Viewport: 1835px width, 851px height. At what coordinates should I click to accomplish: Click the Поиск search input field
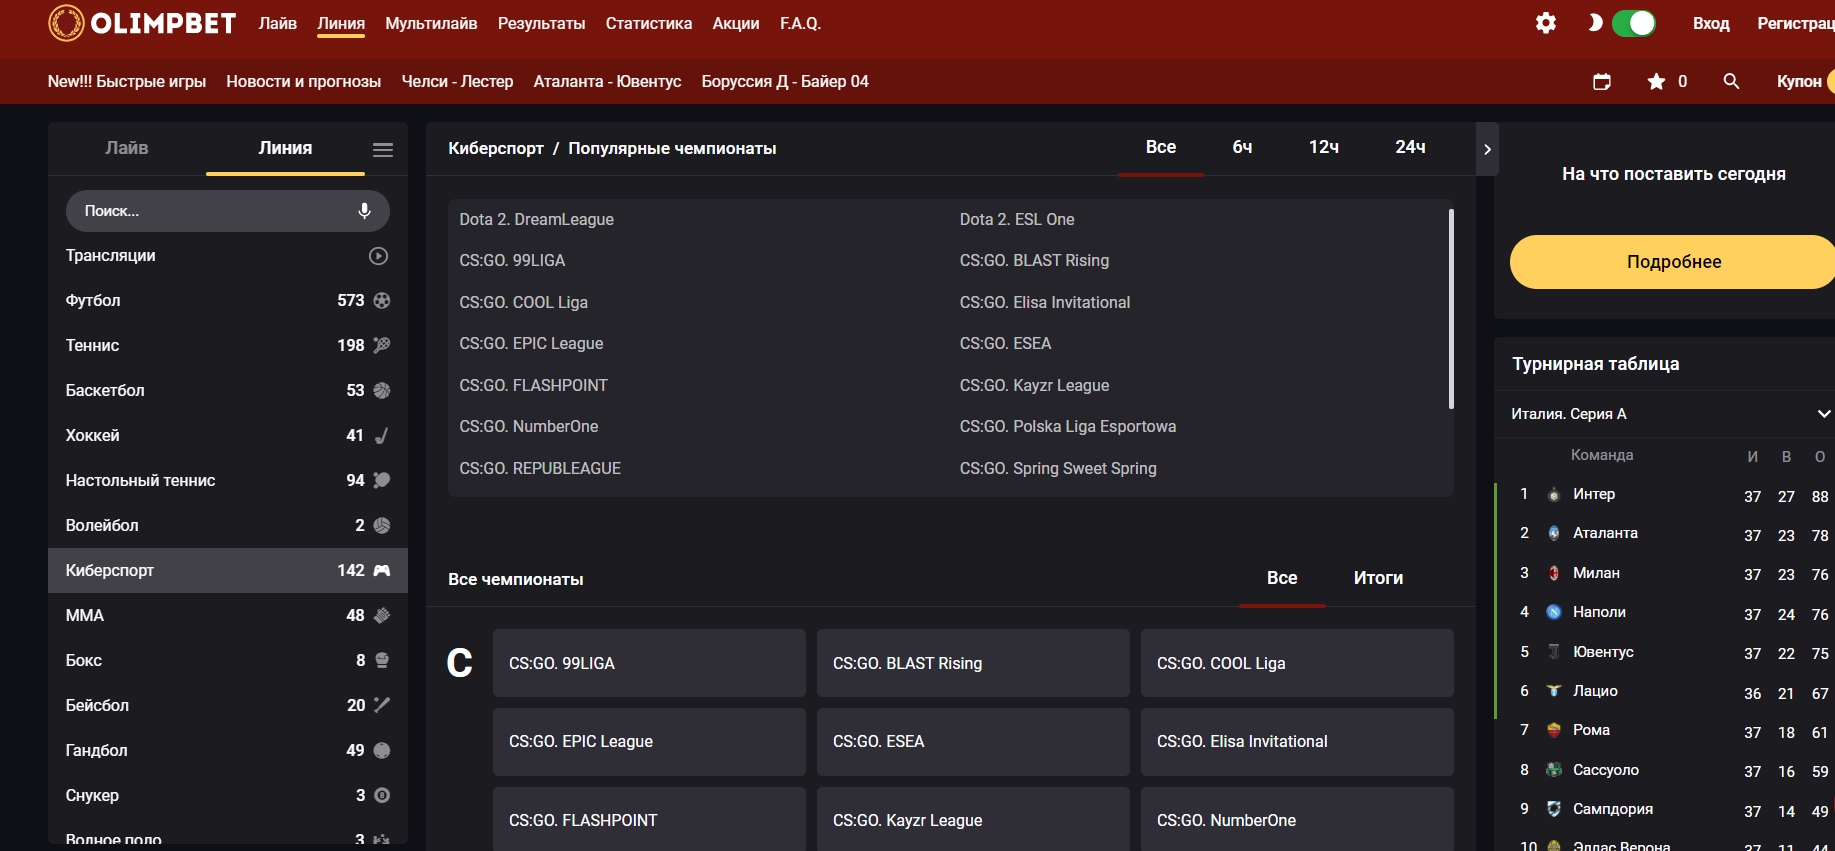(210, 211)
